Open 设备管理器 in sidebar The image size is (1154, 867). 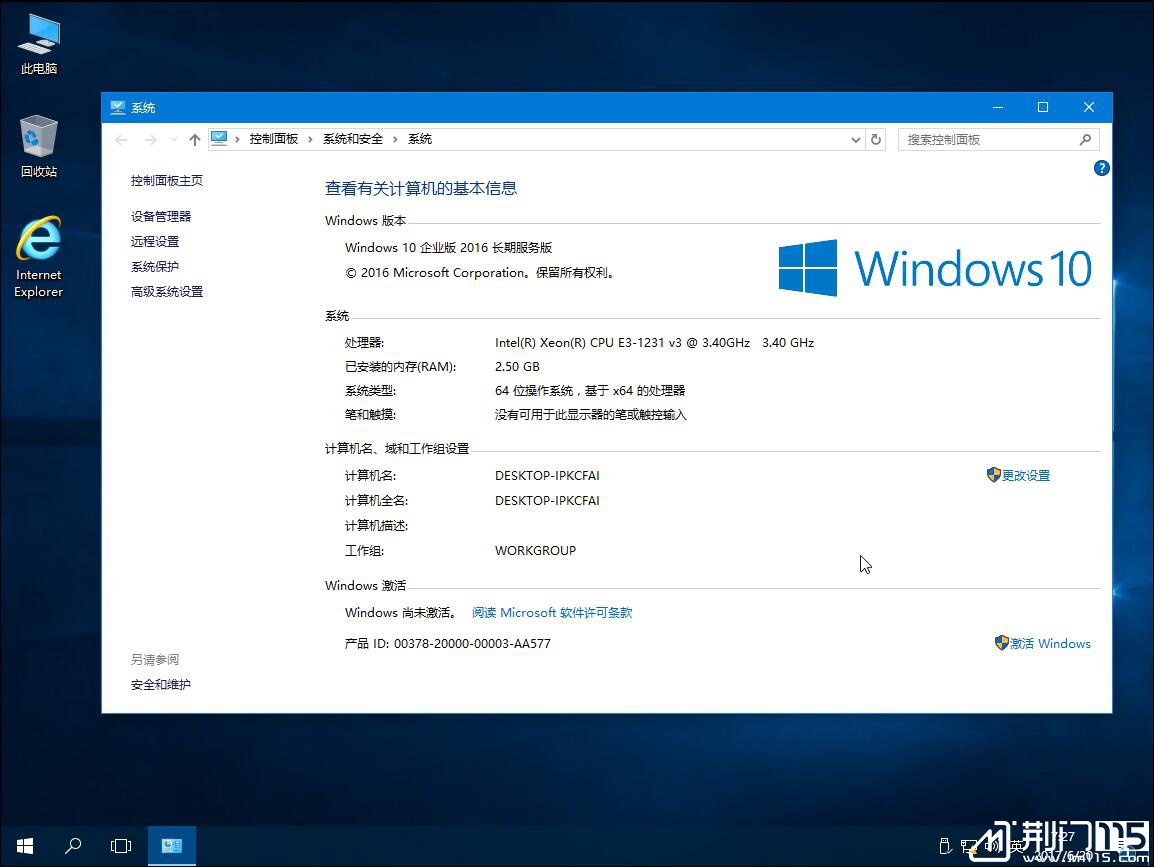click(x=160, y=216)
